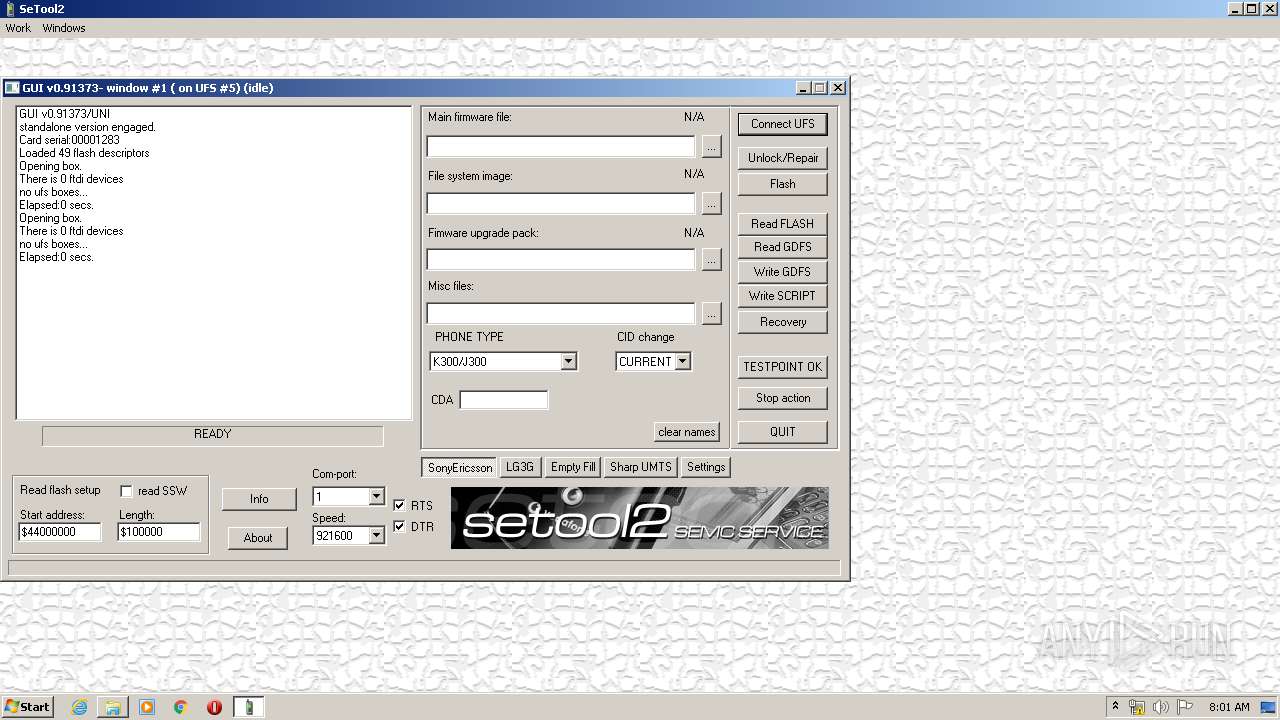The image size is (1280, 720).
Task: Click the TESTPOINT OK button
Action: 783,367
